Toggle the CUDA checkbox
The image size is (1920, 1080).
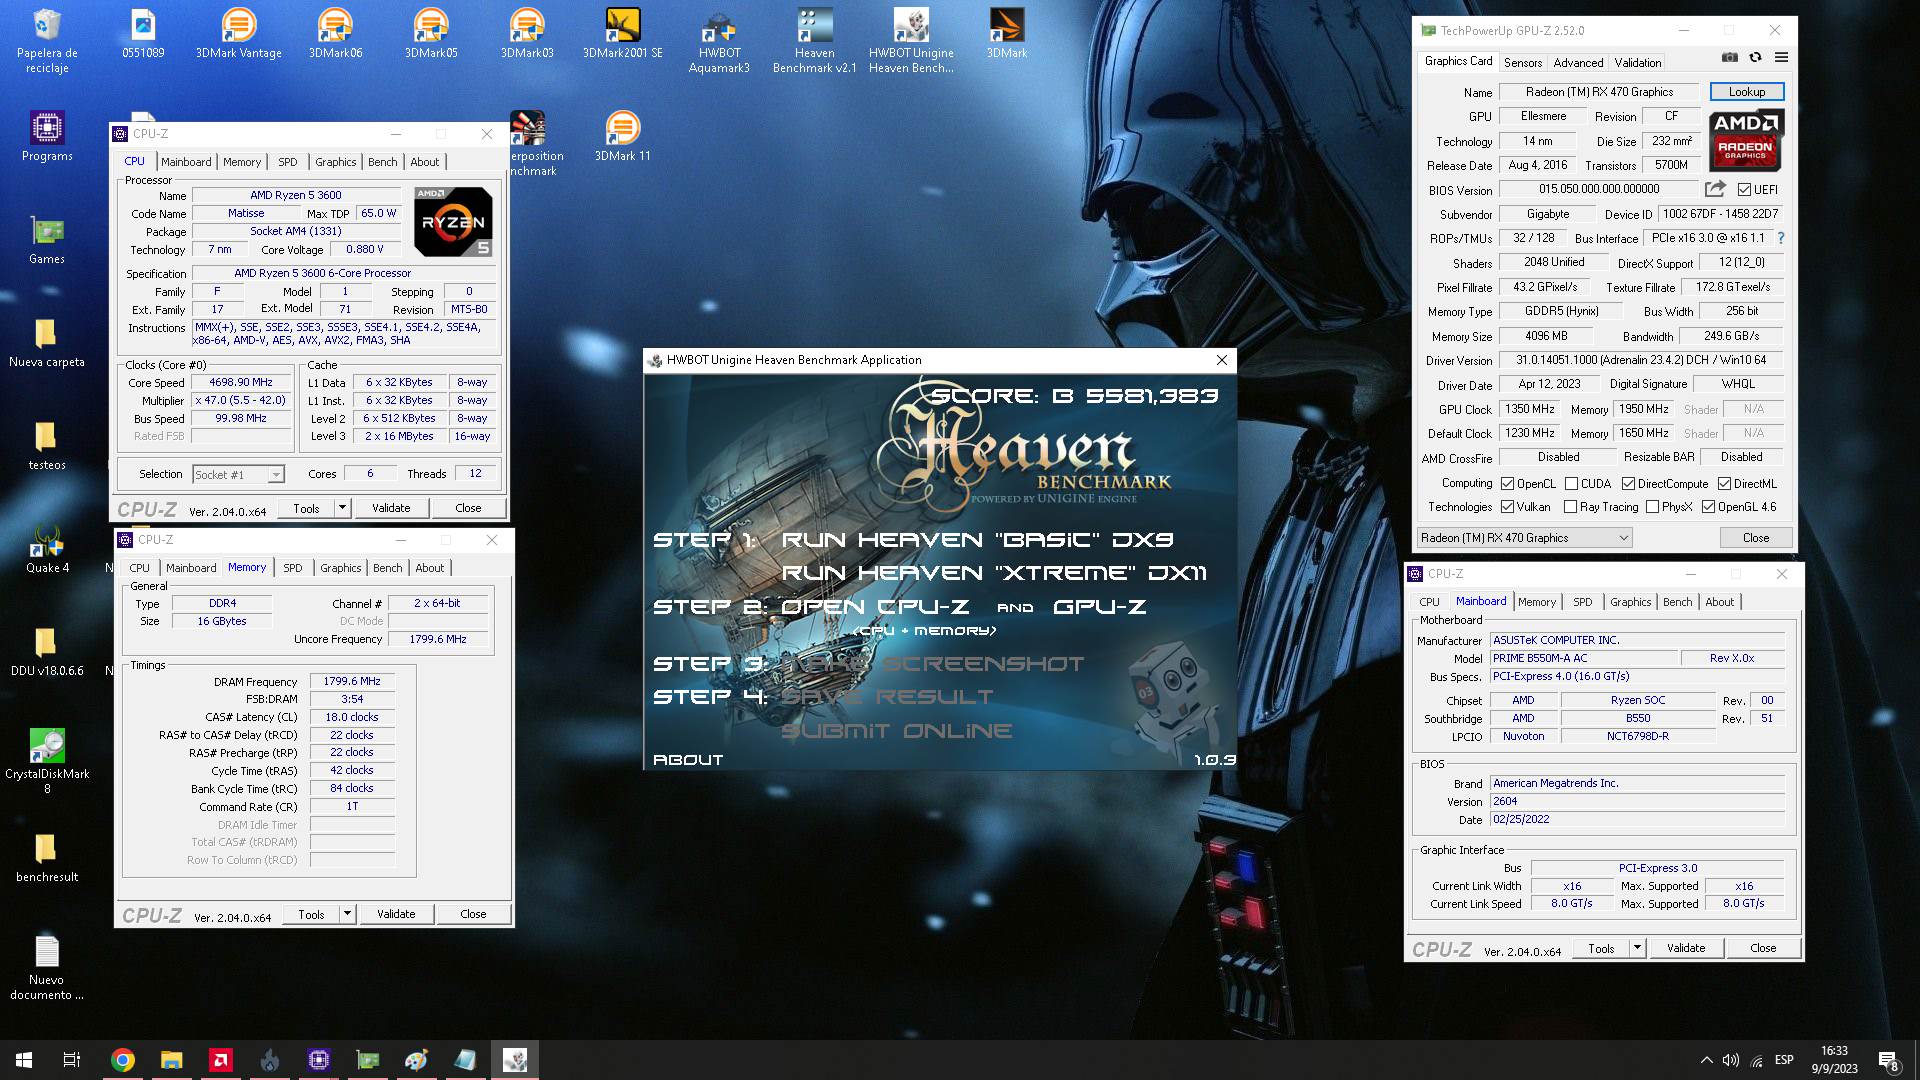[1571, 484]
